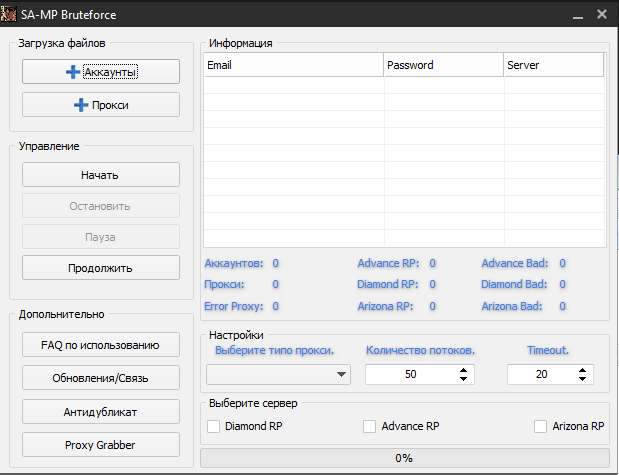Click the Password column header
The image size is (619, 475).
pyautogui.click(x=443, y=65)
